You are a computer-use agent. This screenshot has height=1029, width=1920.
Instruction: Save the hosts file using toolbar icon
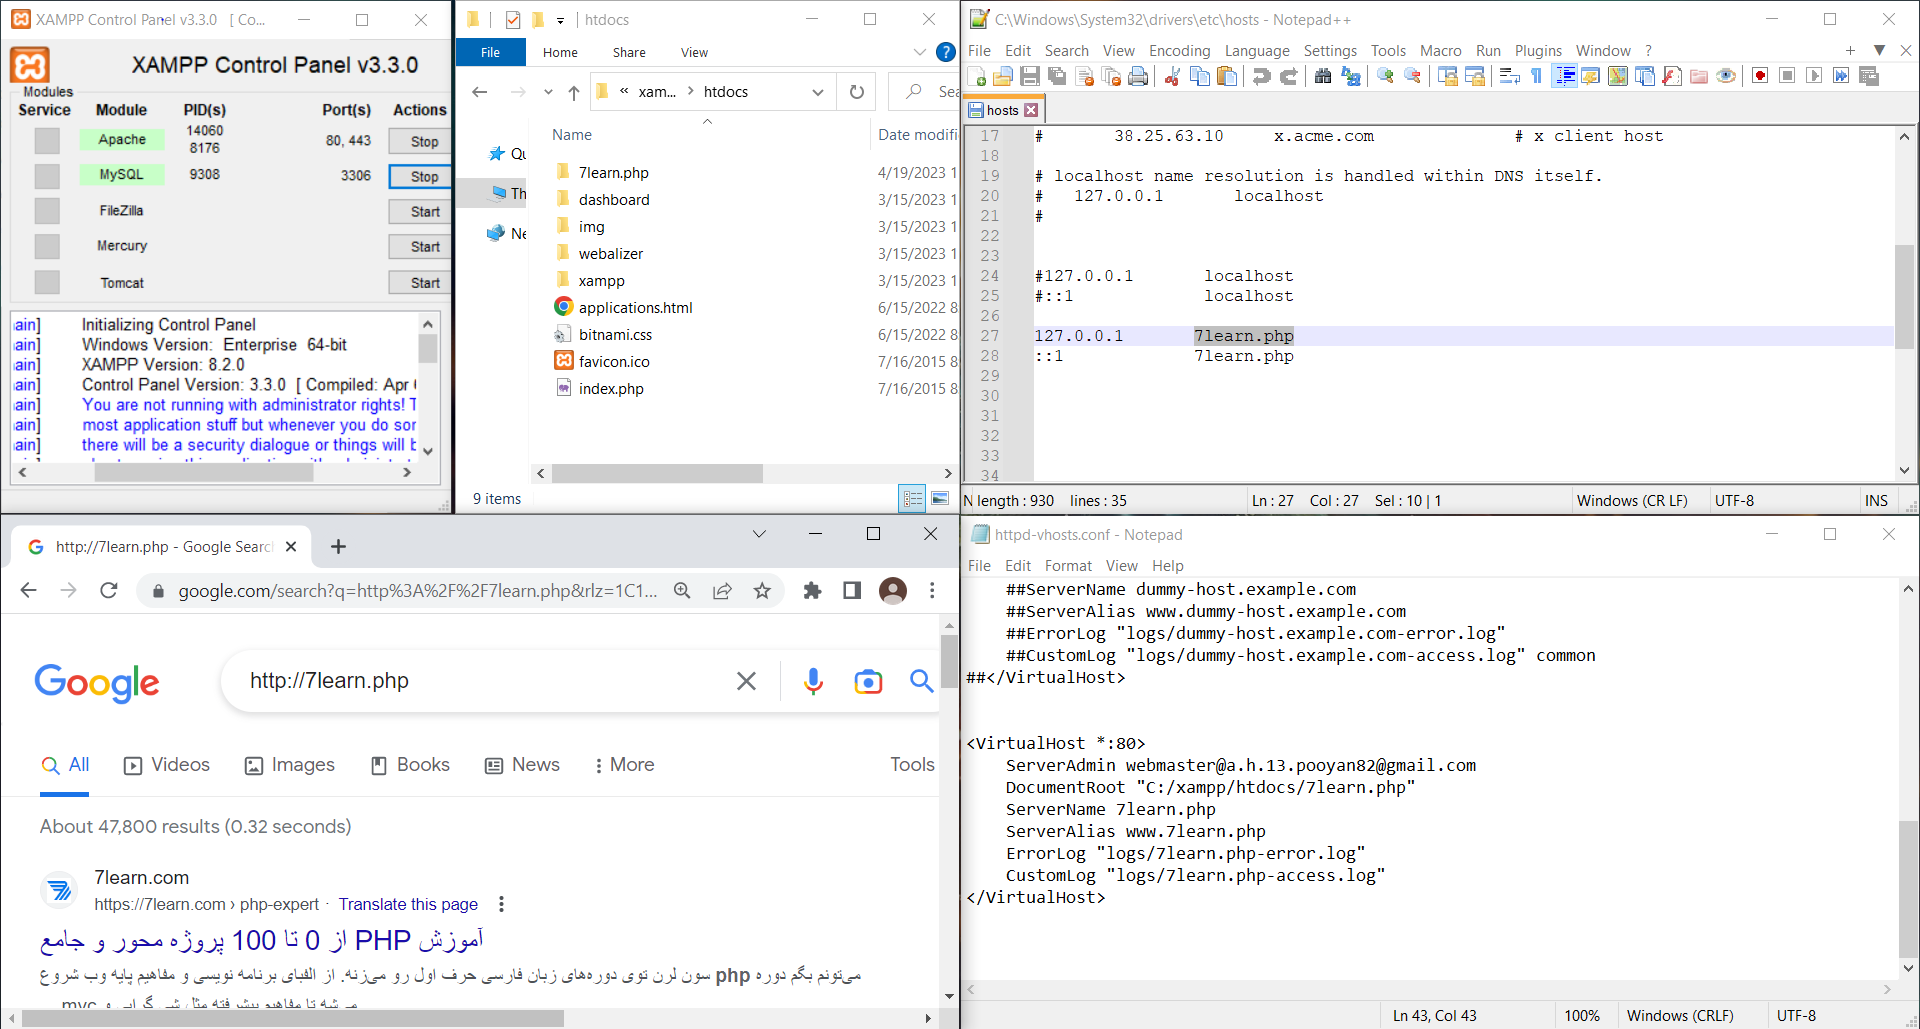tap(1030, 76)
